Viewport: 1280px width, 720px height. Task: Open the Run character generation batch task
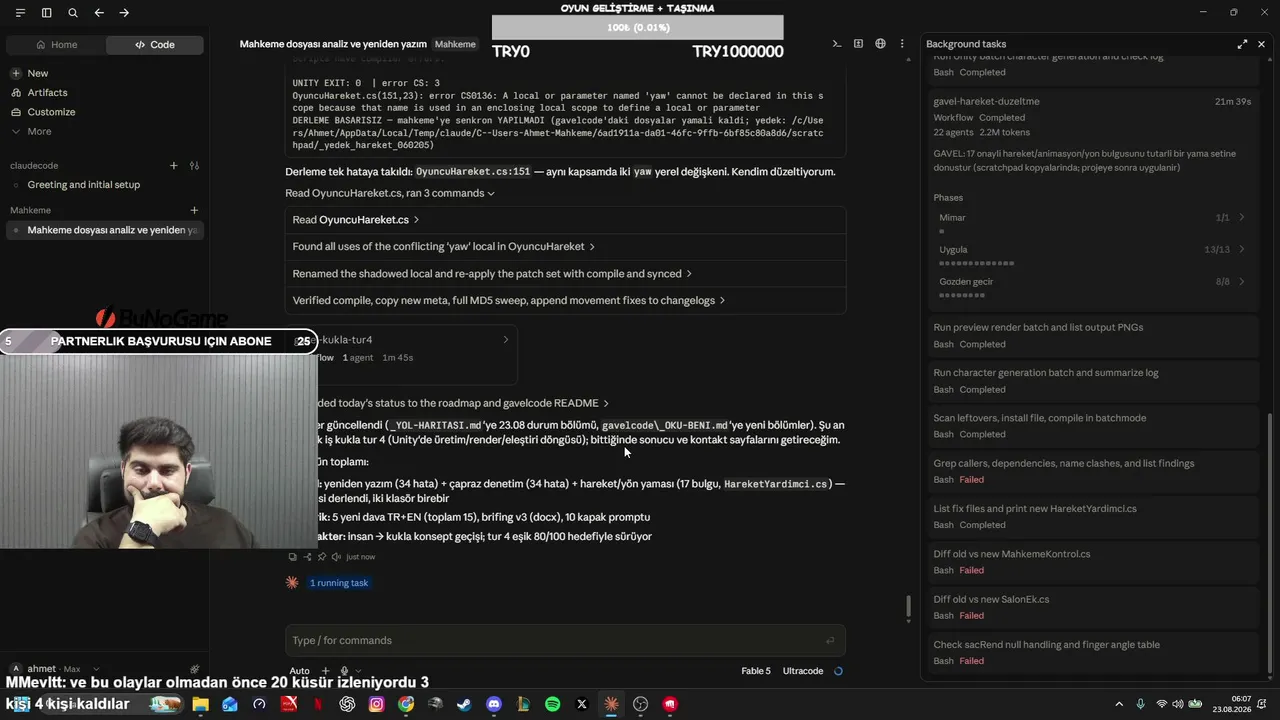[x=1092, y=381]
